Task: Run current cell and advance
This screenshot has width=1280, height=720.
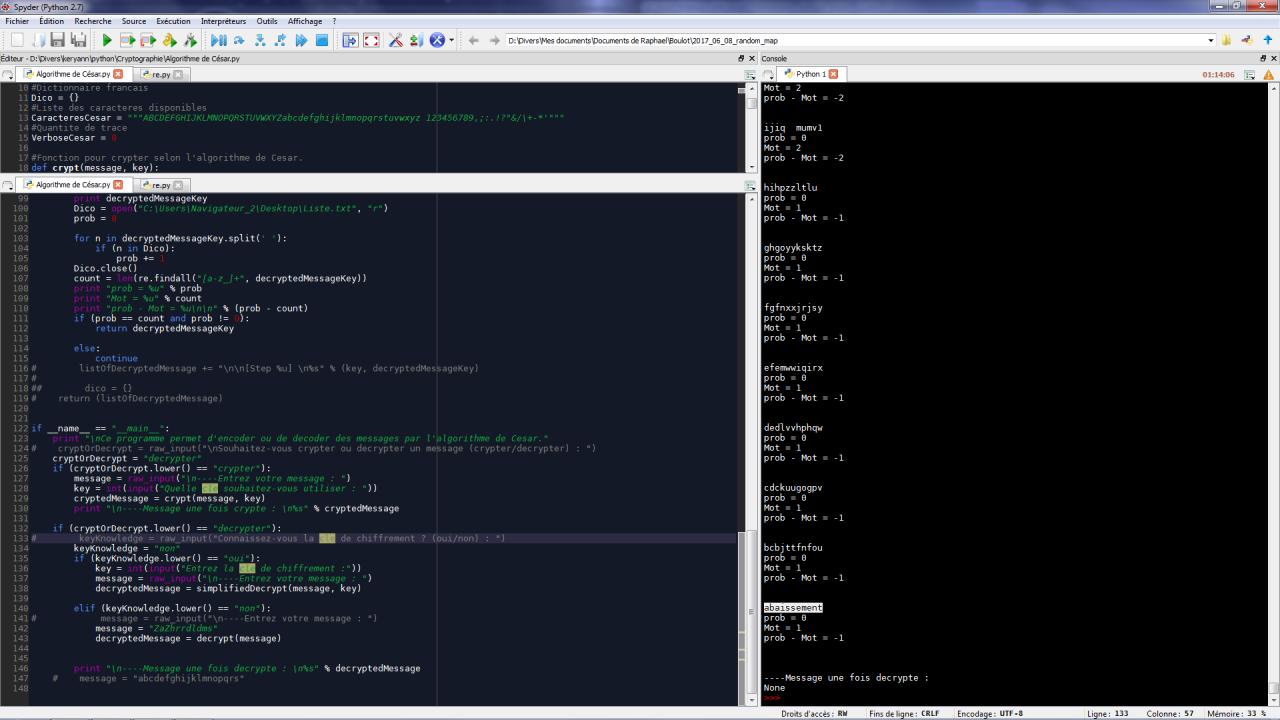Action: [x=148, y=40]
